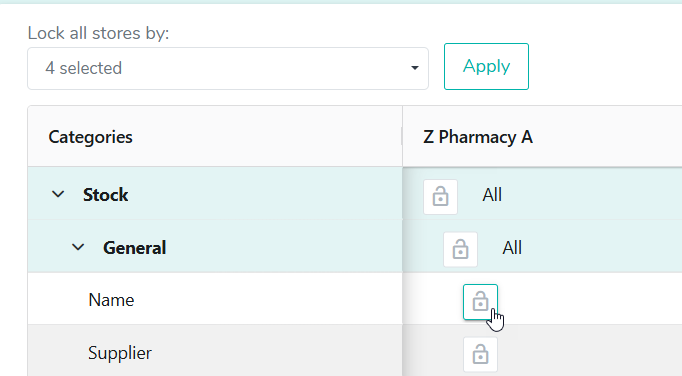Click the divider between Categories and Z Pharmacy A headers

(x=402, y=136)
